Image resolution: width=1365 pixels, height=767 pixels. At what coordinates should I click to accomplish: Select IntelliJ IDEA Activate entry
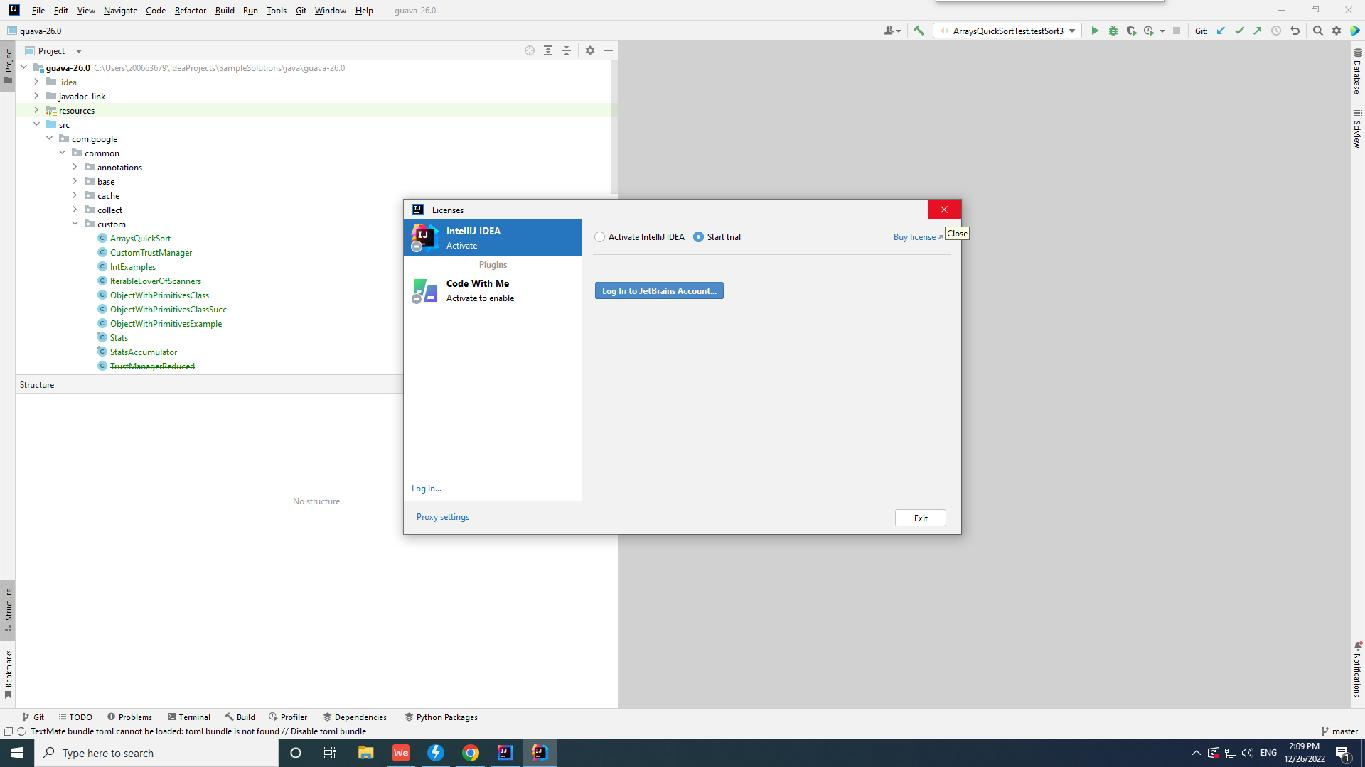[493, 238]
